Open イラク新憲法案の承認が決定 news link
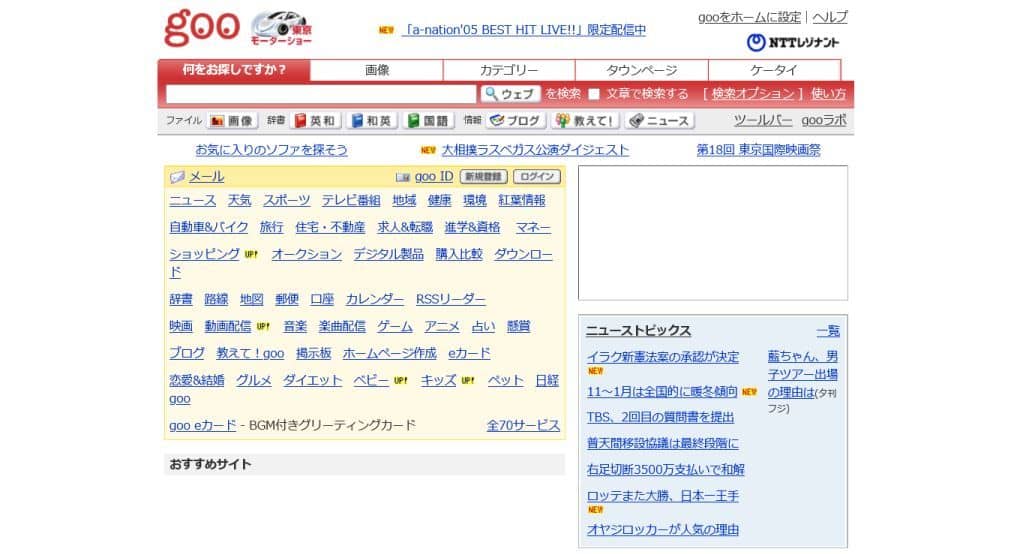 pyautogui.click(x=663, y=357)
